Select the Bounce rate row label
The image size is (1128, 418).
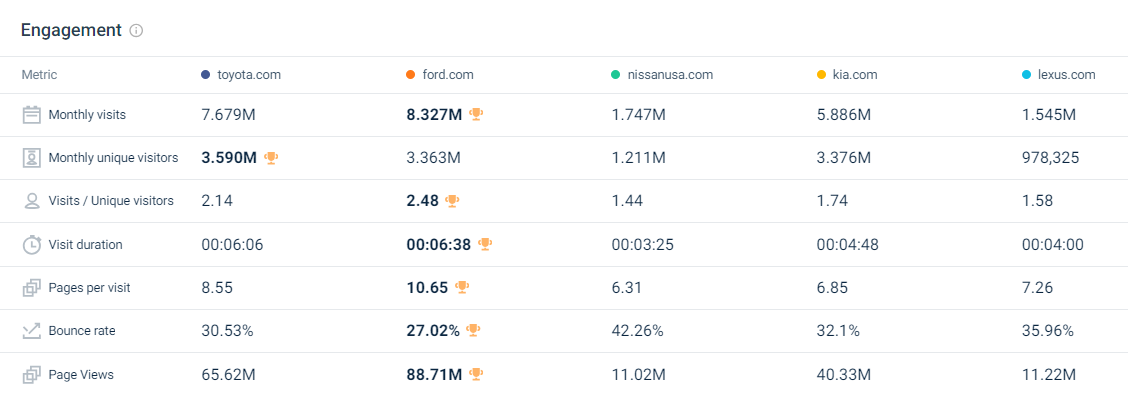(82, 331)
